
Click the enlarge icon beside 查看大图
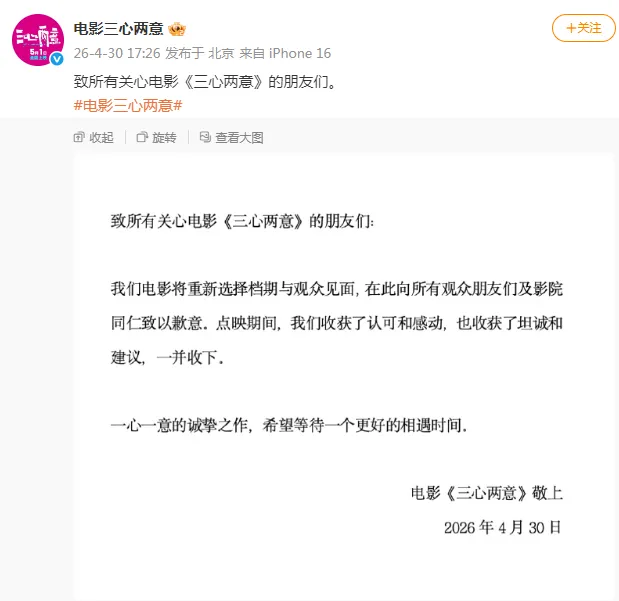(205, 137)
